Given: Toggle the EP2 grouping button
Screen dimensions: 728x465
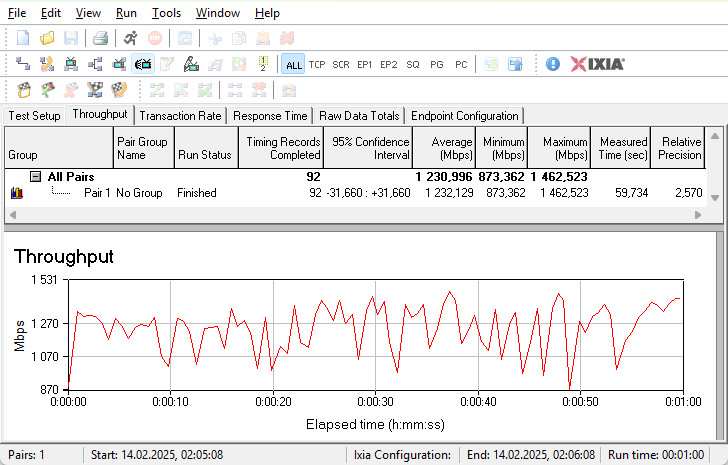Looking at the screenshot, I should [x=389, y=65].
